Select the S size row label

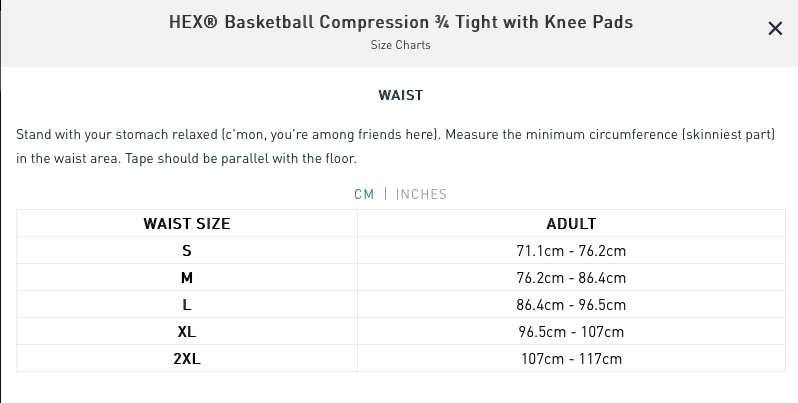coord(187,250)
